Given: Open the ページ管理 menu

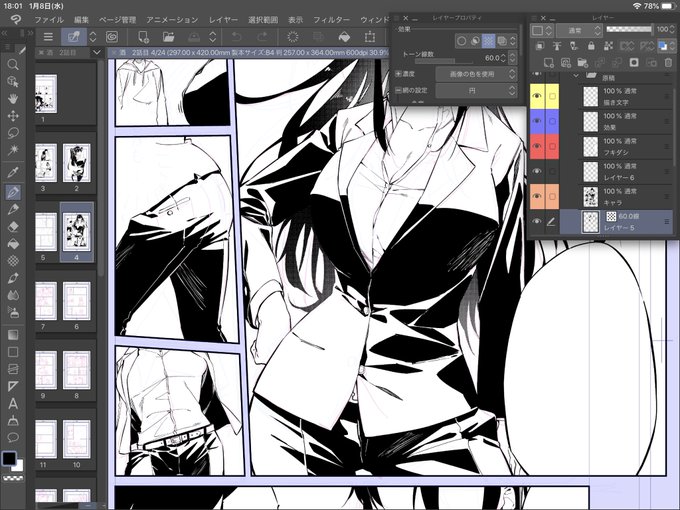Looking at the screenshot, I should [118, 20].
